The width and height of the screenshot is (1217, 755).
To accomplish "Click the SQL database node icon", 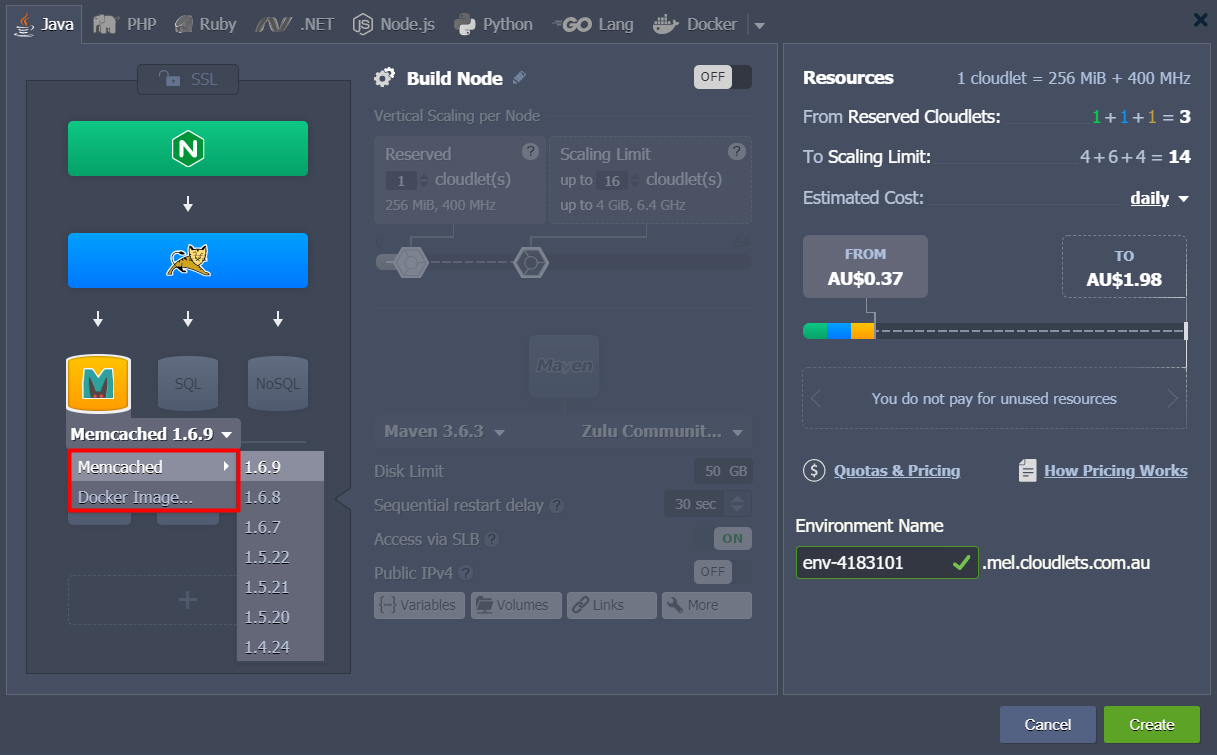I will click(x=188, y=383).
